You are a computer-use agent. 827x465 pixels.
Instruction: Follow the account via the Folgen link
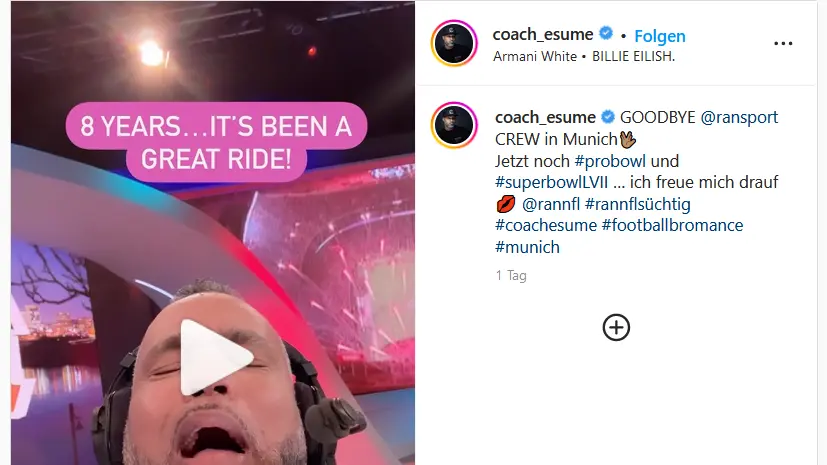pyautogui.click(x=660, y=36)
